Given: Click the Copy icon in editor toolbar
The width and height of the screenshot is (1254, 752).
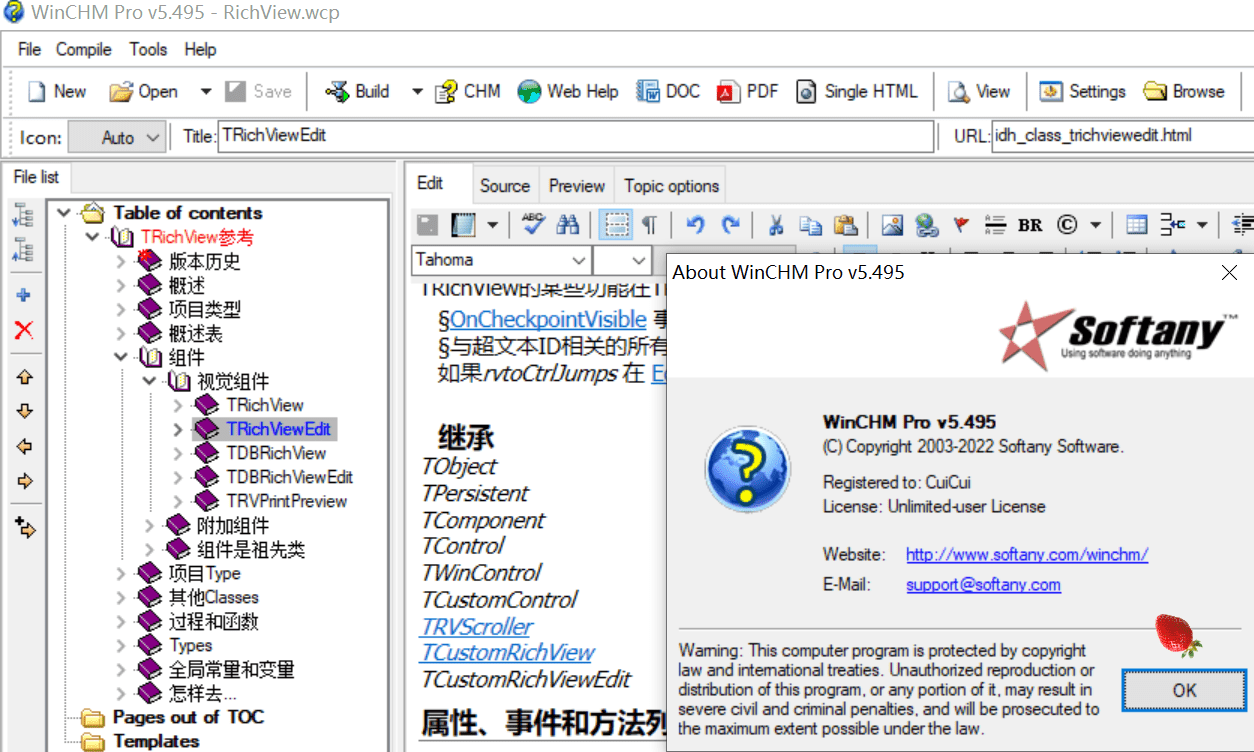Looking at the screenshot, I should coord(810,224).
